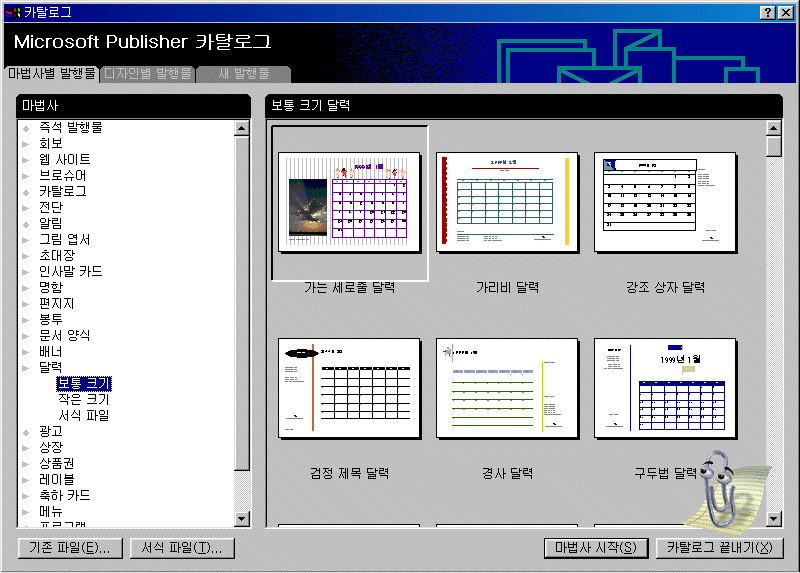The height and width of the screenshot is (573, 800).
Task: Click wizard list scroll up arrow
Action: [x=242, y=128]
